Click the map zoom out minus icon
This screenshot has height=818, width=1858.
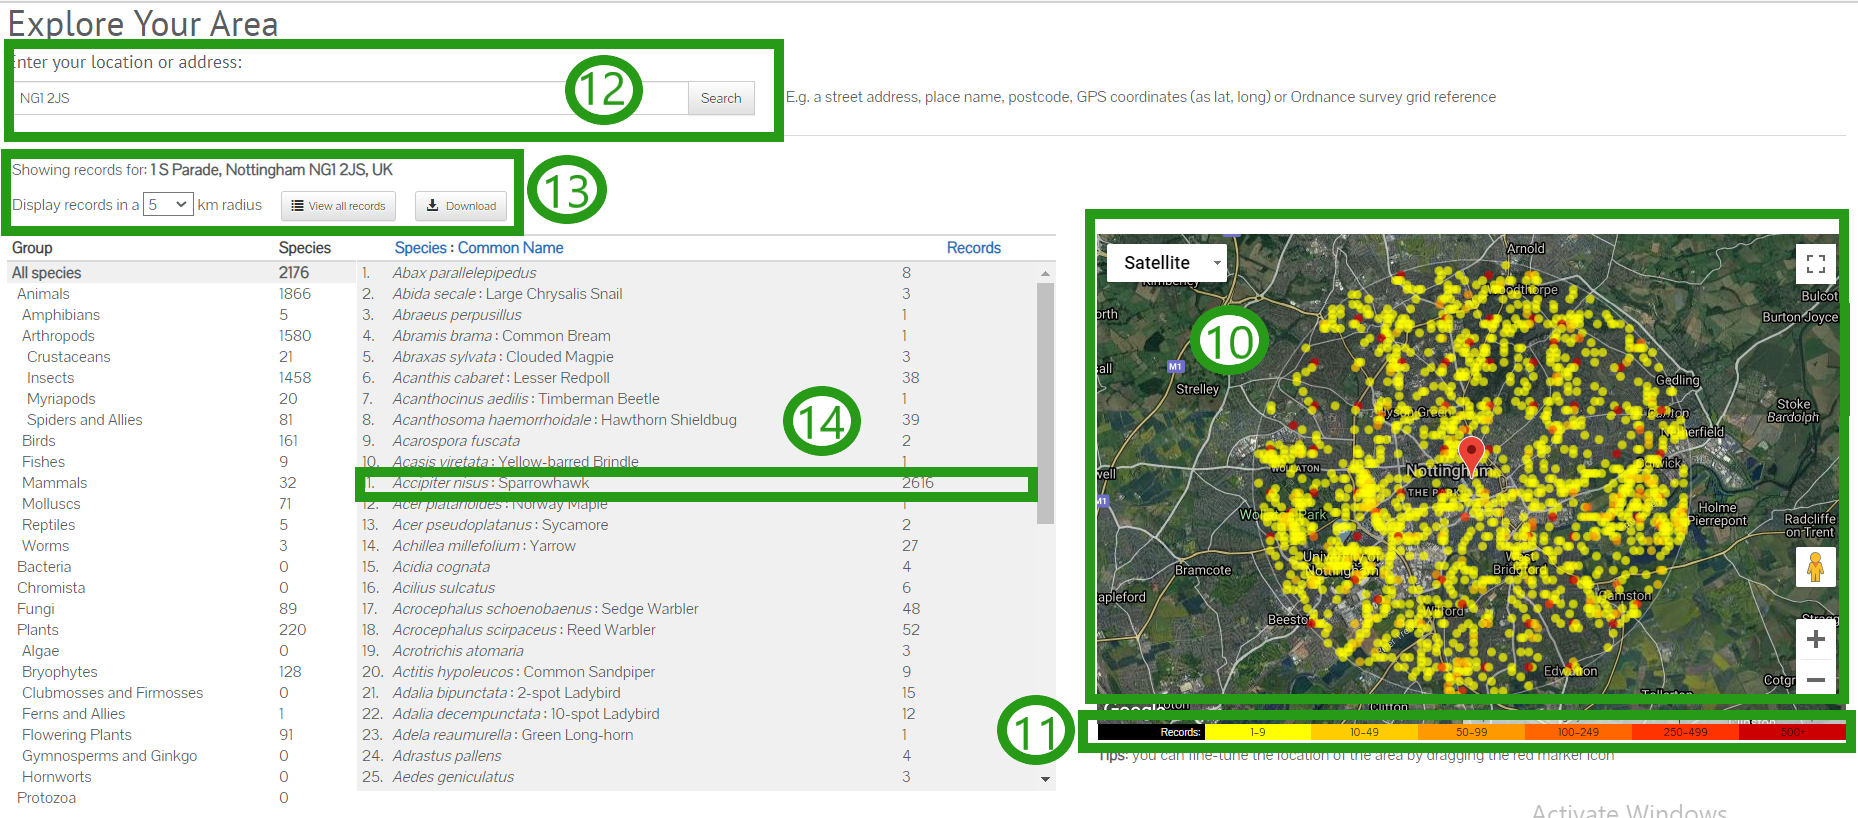tap(1815, 680)
